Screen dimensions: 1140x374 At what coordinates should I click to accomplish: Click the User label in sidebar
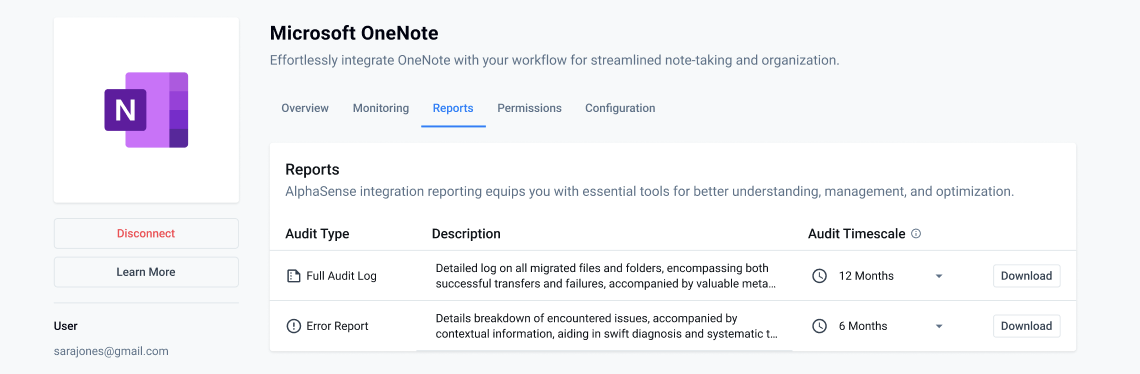point(65,326)
